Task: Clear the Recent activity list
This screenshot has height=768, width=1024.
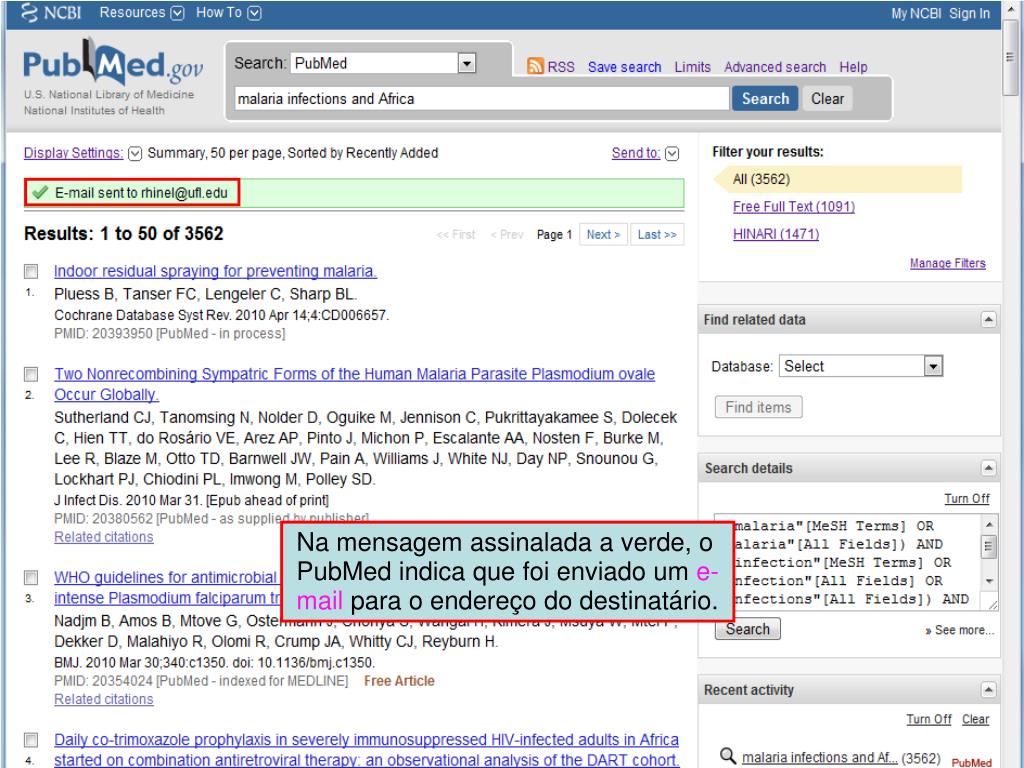Action: [976, 719]
